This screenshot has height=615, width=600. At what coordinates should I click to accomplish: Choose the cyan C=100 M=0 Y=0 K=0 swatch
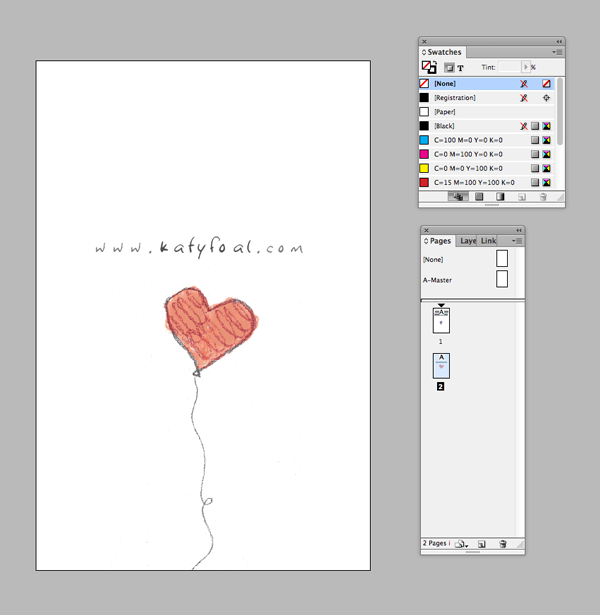click(x=486, y=140)
